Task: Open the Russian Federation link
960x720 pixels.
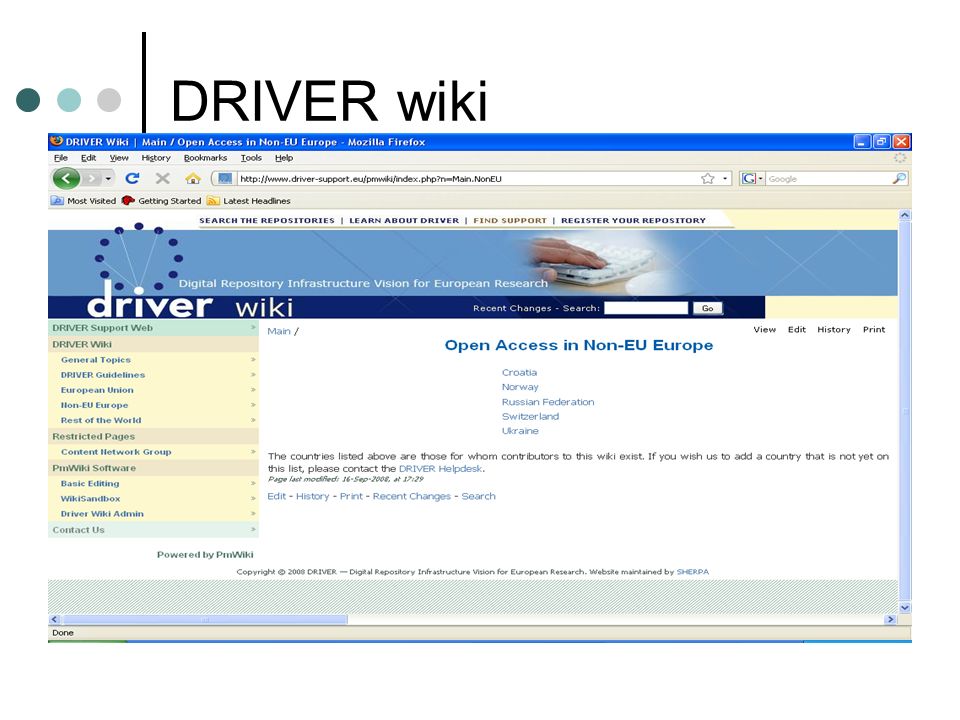Action: click(548, 402)
